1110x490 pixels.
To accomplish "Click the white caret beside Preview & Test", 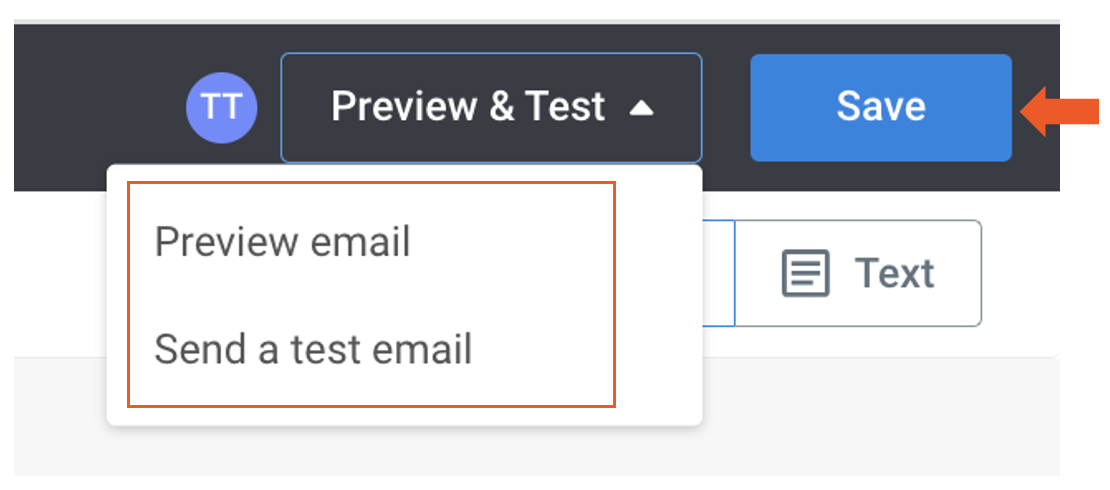I will 641,108.
